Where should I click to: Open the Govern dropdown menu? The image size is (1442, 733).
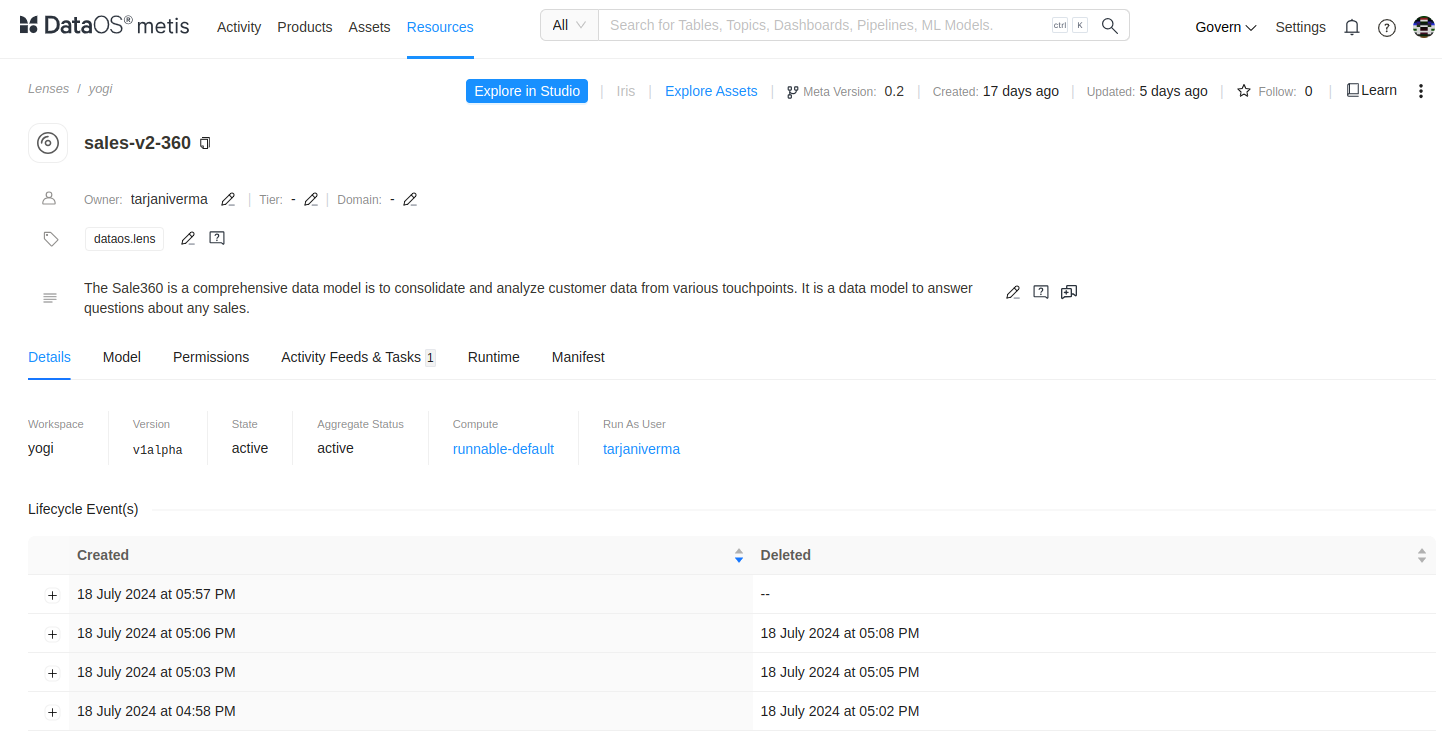pos(1226,27)
